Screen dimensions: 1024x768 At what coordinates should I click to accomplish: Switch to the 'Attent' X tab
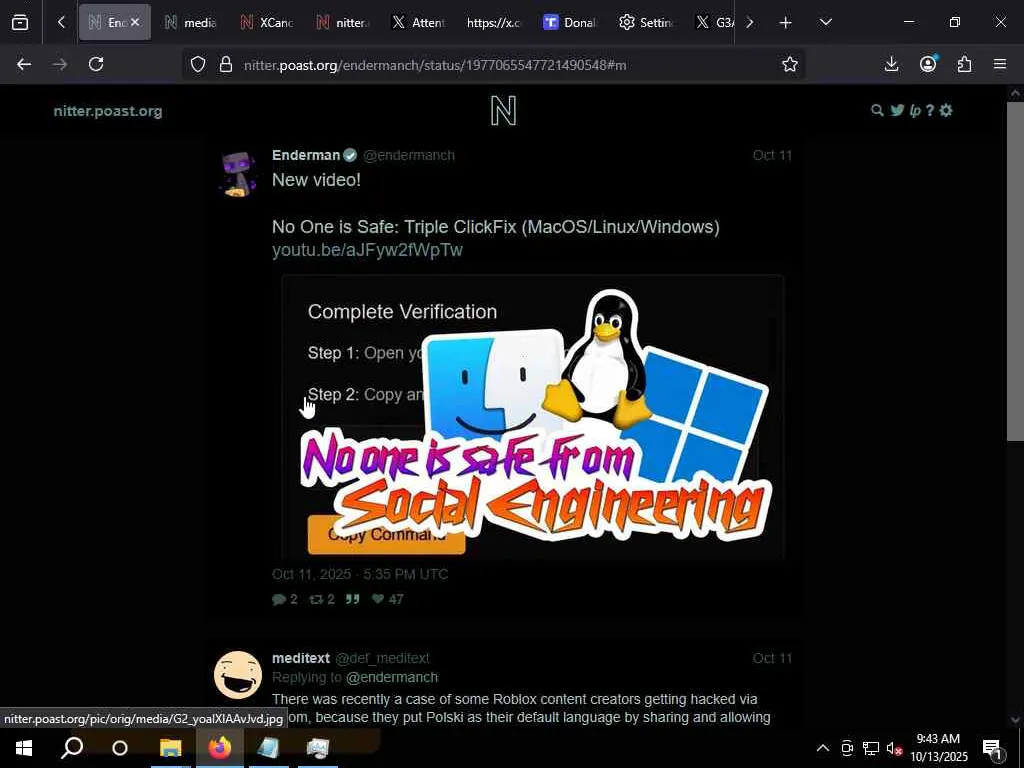pos(418,22)
